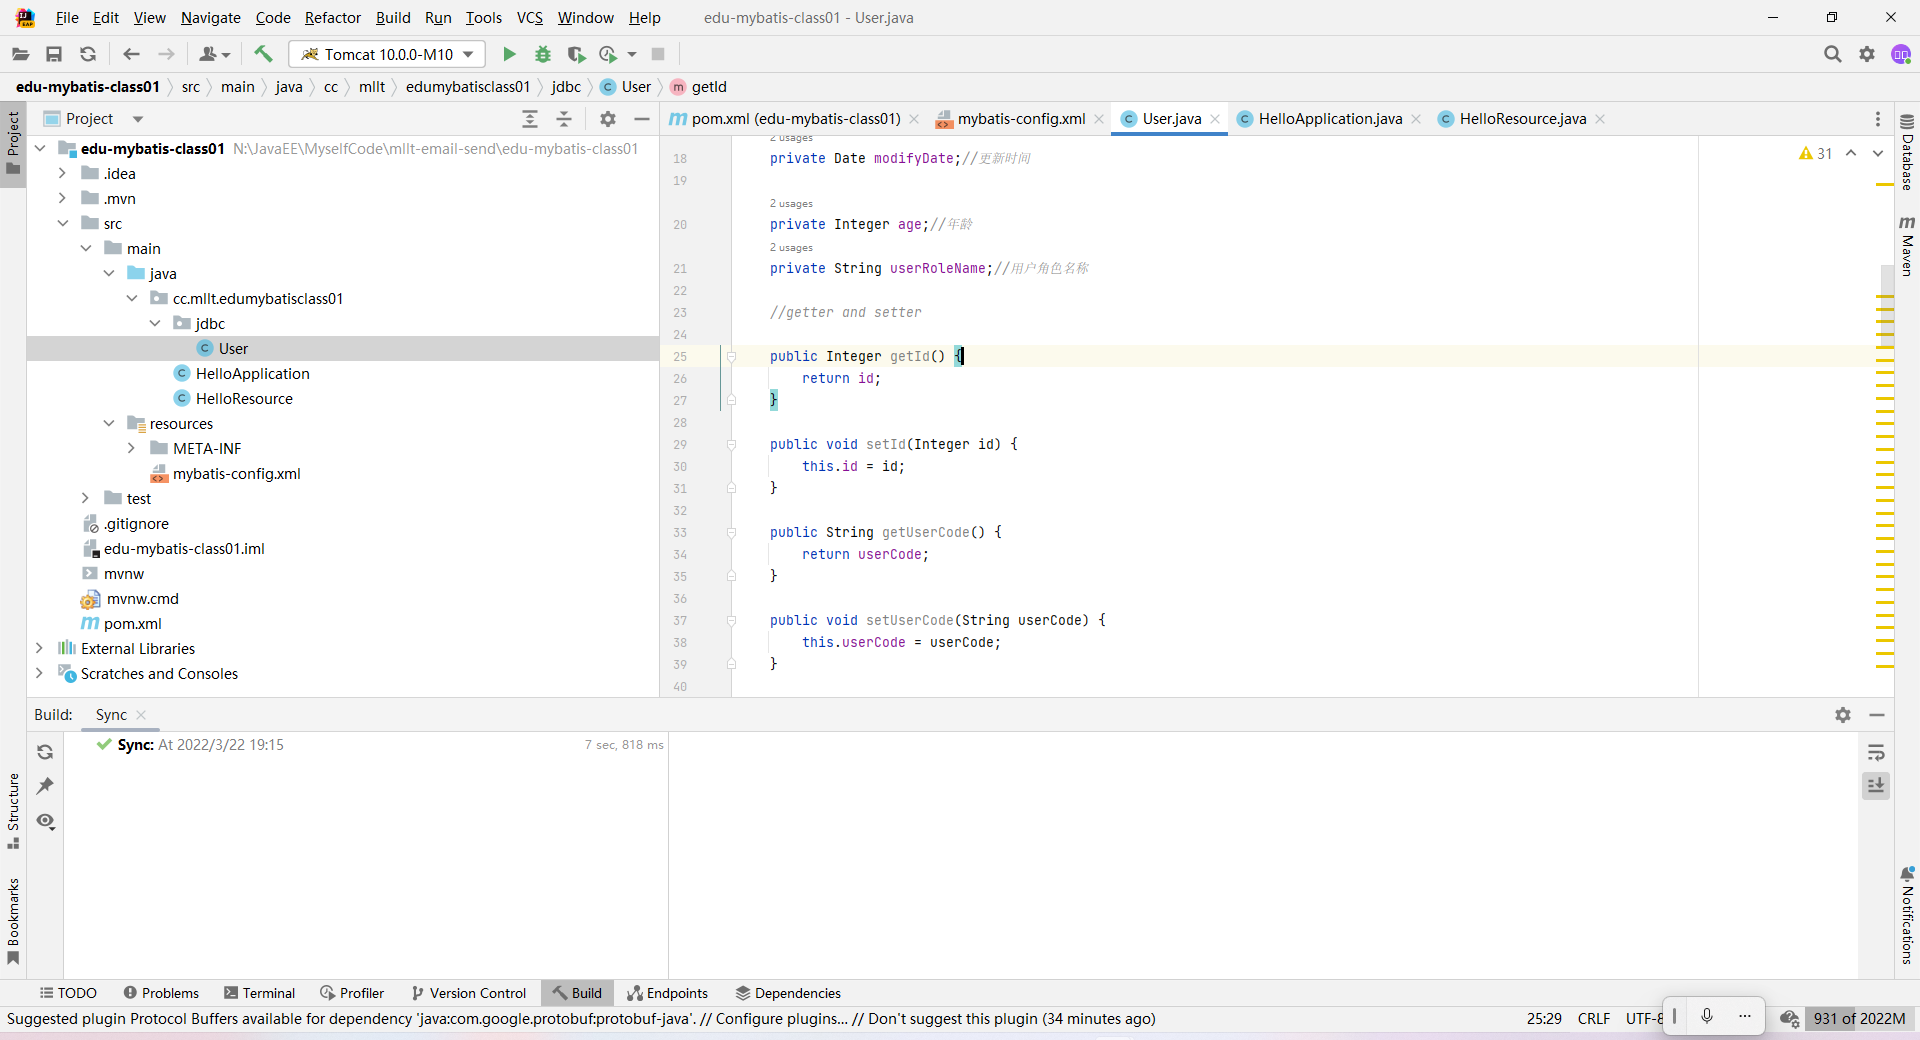Open the Terminal tool window

260,993
